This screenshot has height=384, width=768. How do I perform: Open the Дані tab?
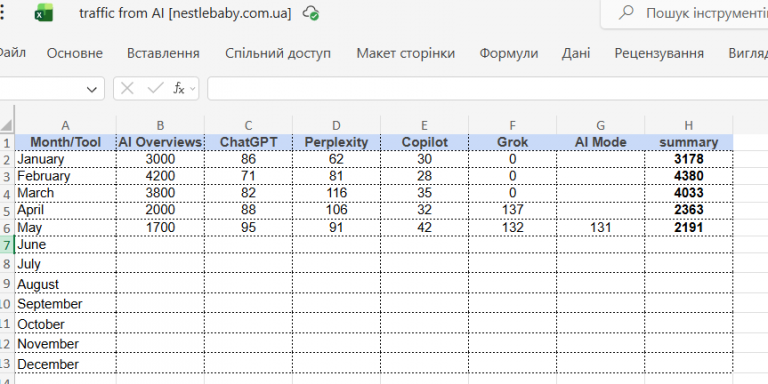(x=576, y=53)
